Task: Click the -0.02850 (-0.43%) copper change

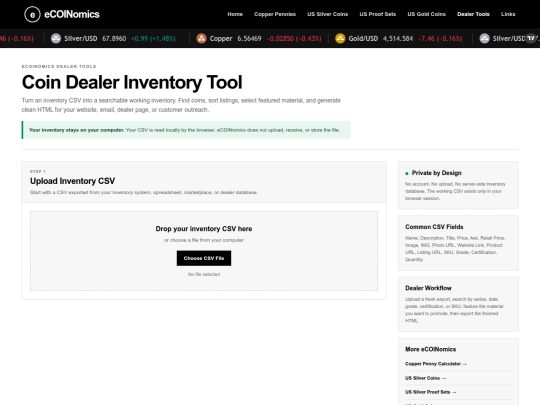Action: click(294, 38)
